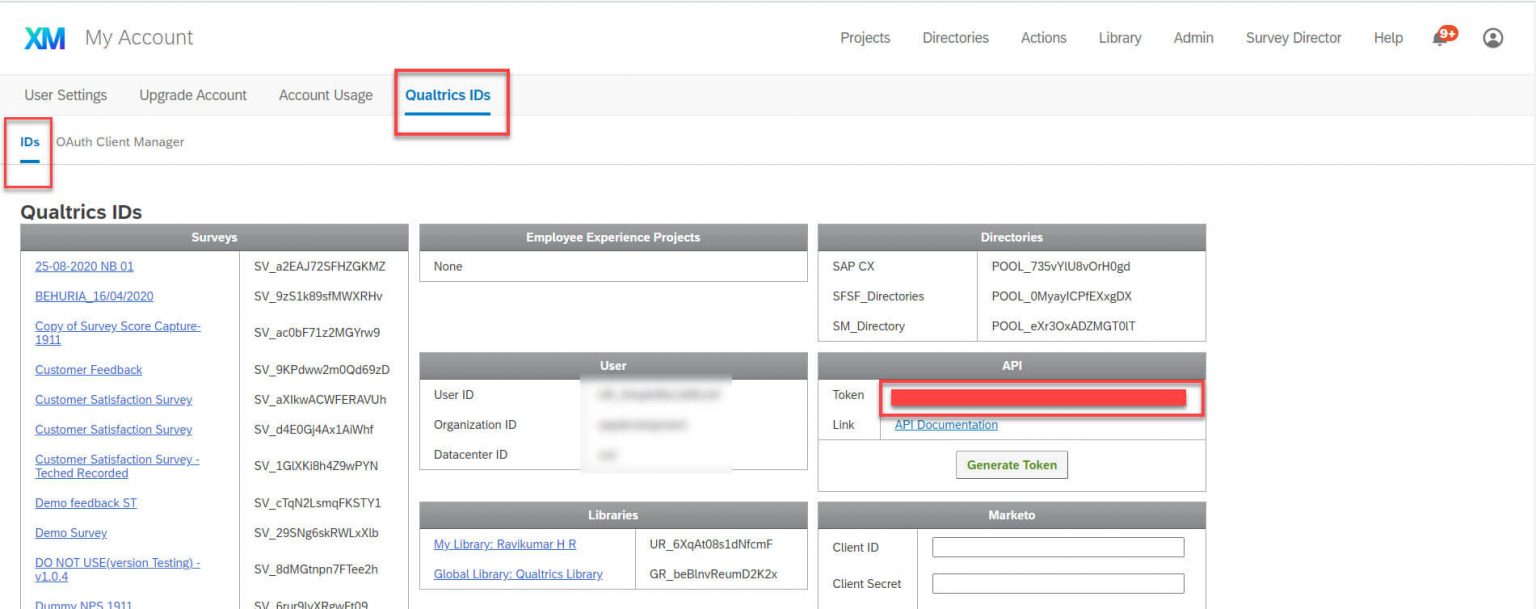
Task: Click inside the Client ID field
Action: pos(1055,547)
